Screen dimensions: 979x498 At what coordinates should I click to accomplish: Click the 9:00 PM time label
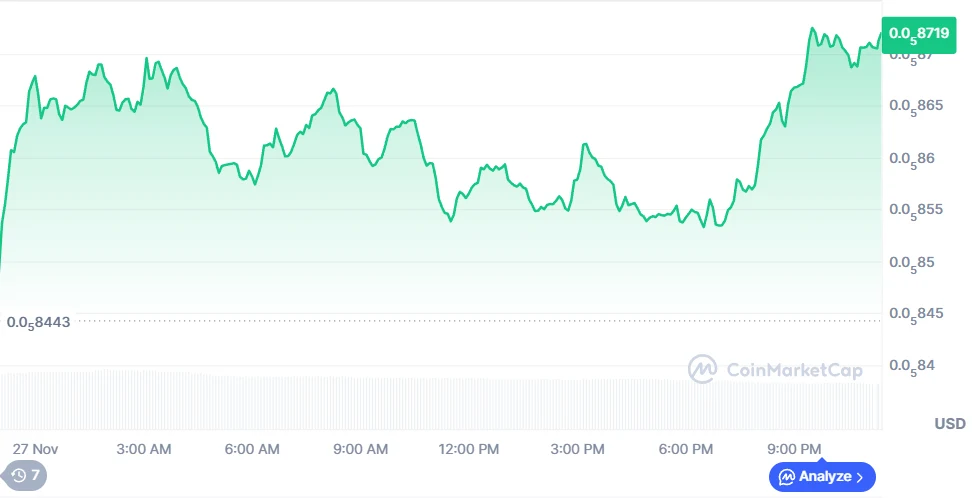(794, 449)
